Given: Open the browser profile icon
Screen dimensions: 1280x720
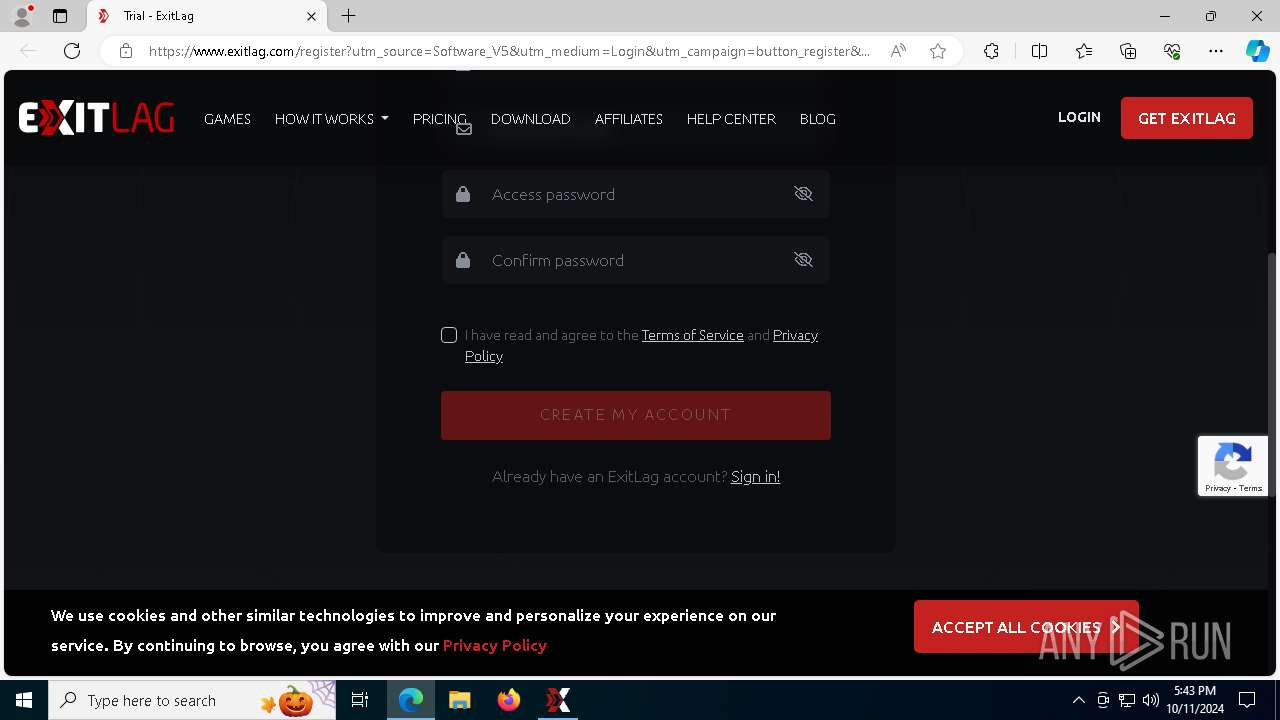Looking at the screenshot, I should 22,16.
